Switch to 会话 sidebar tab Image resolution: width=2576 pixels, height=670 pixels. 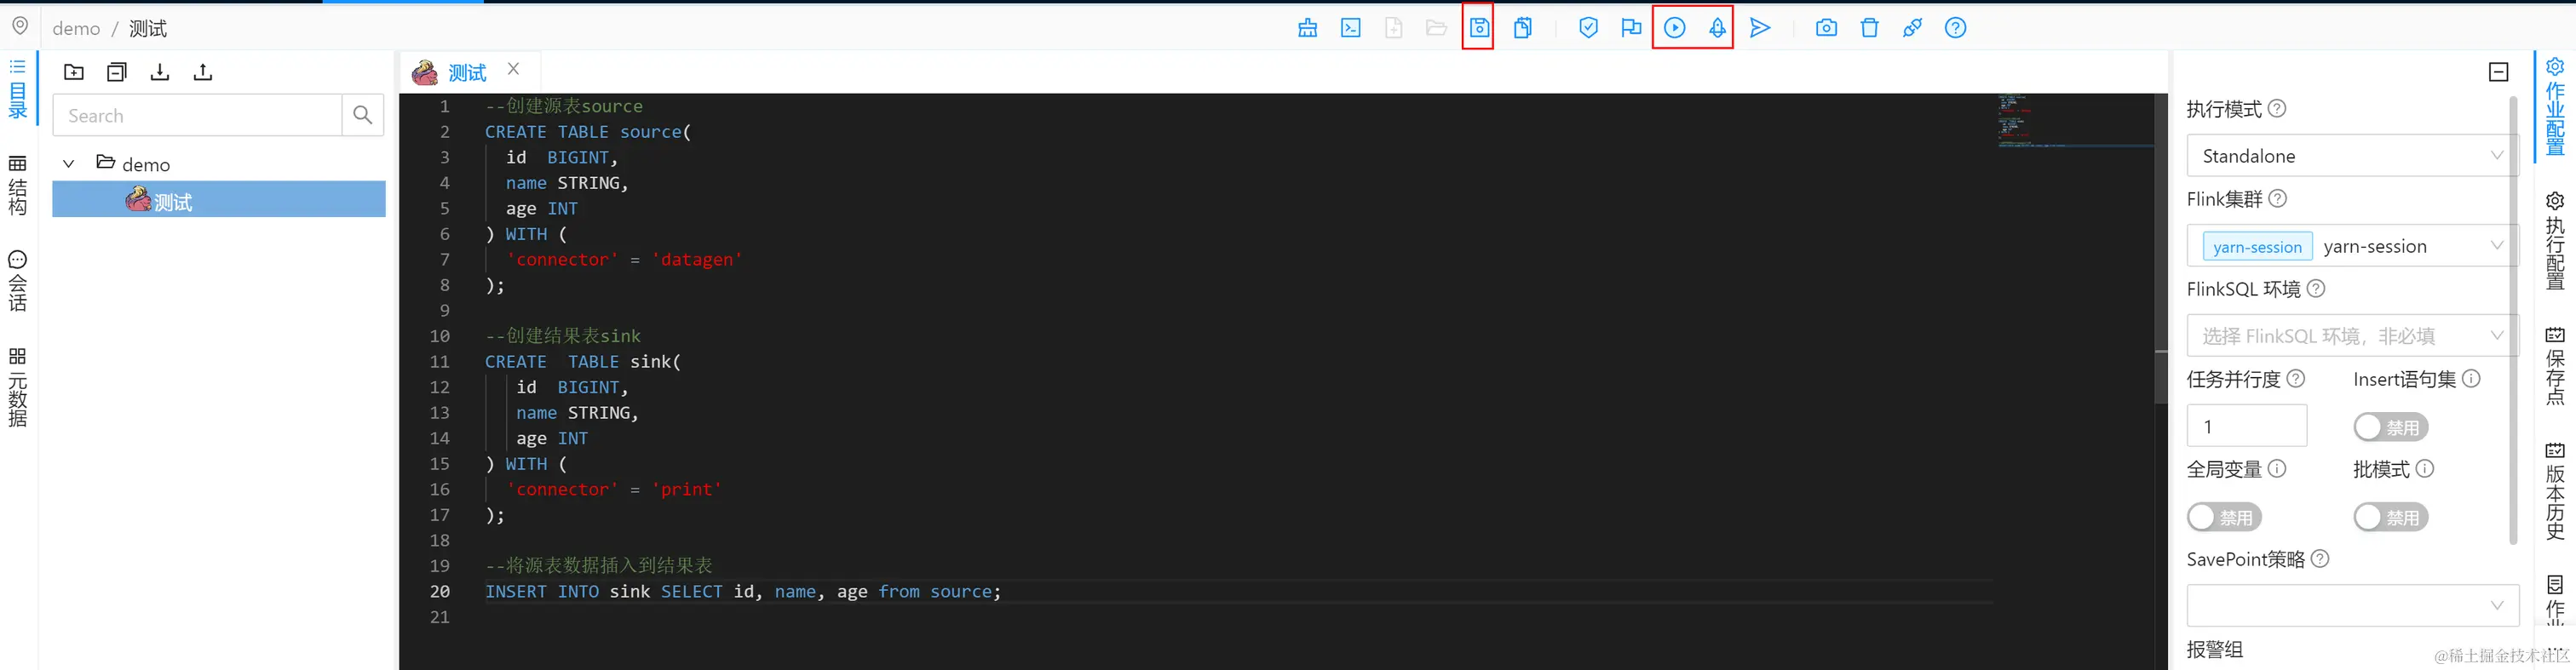pos(18,282)
